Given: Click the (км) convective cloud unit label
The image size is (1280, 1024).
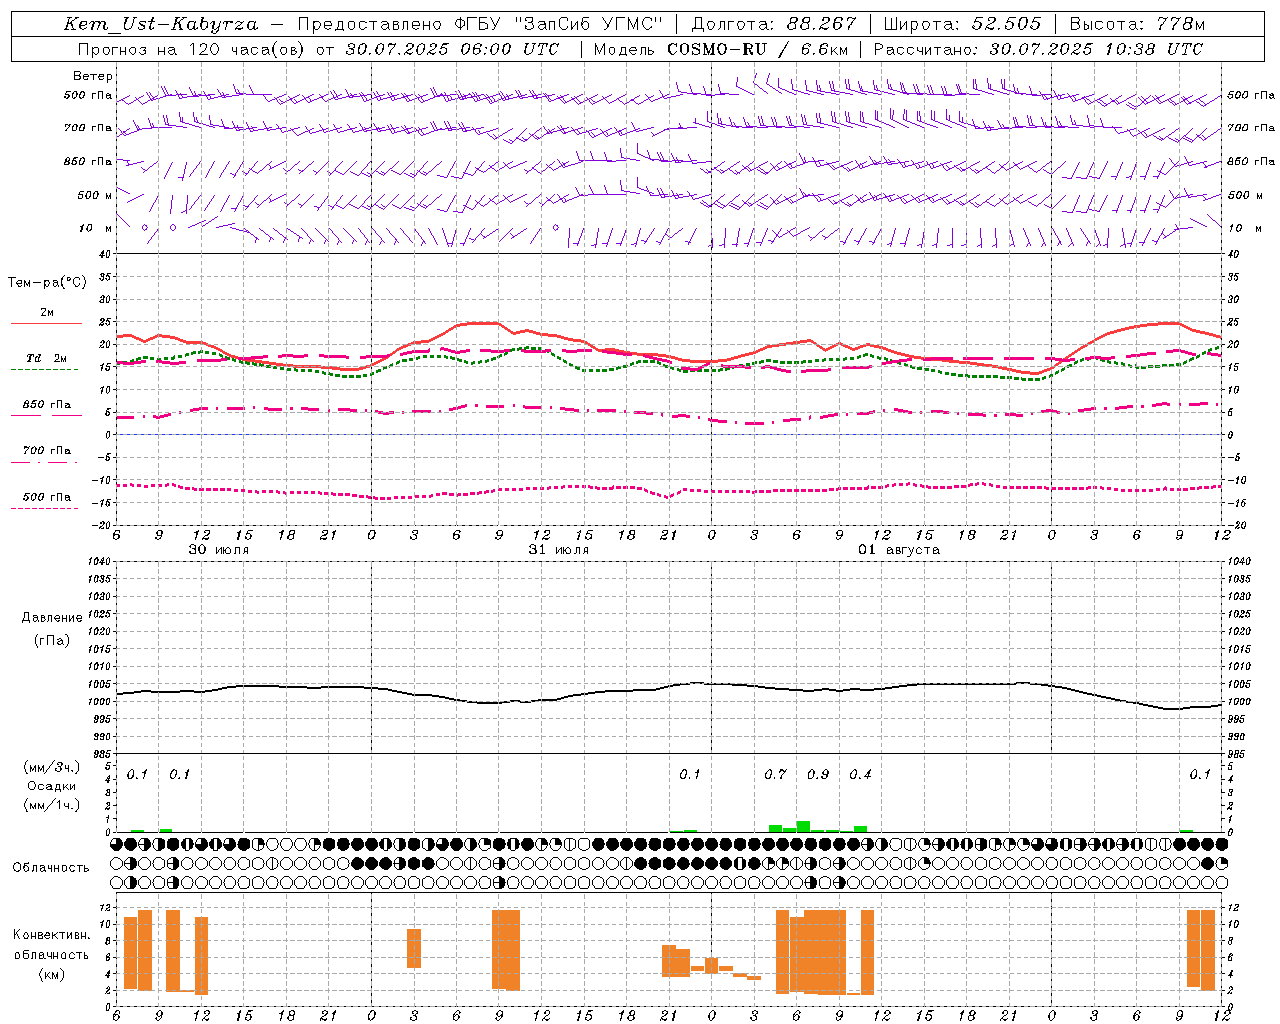Looking at the screenshot, I should (x=51, y=974).
